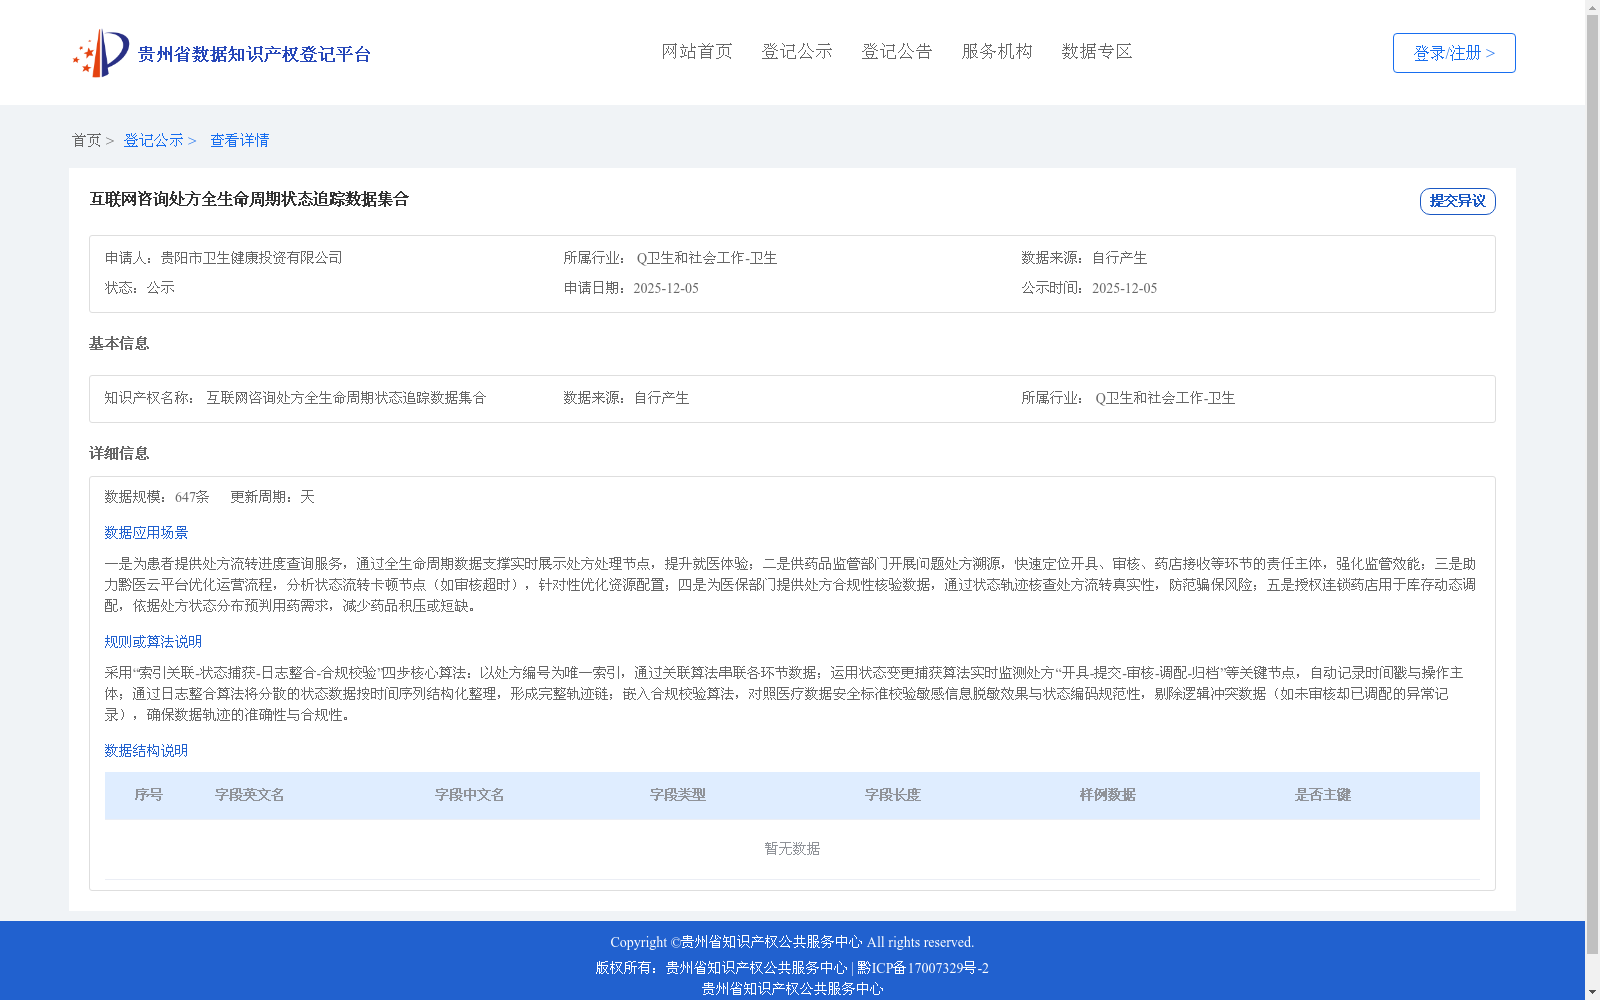The width and height of the screenshot is (1600, 1000).
Task: Click the 规则或算法说明 heading
Action: [x=153, y=642]
